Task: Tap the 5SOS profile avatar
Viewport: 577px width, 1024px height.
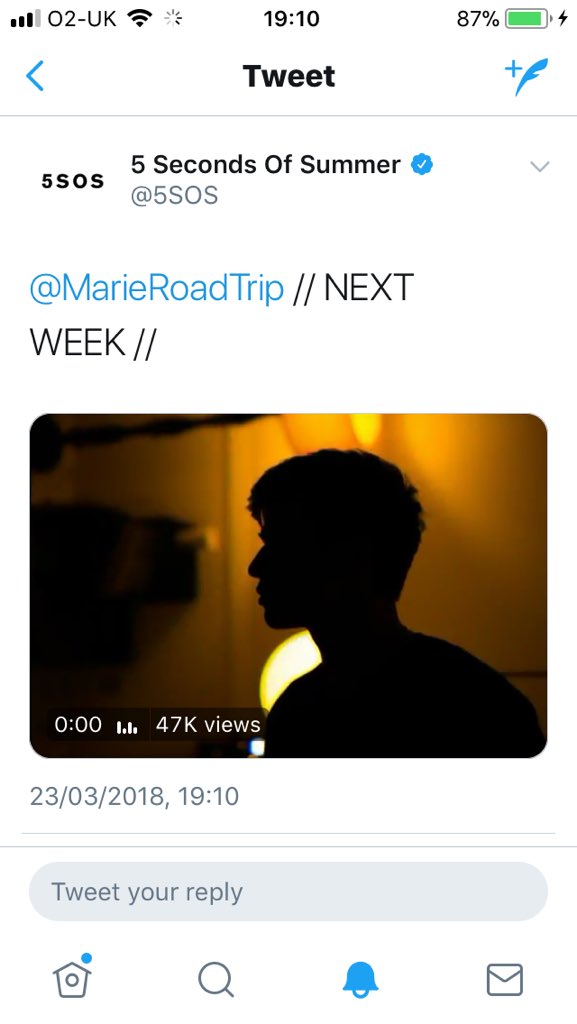Action: pyautogui.click(x=72, y=181)
